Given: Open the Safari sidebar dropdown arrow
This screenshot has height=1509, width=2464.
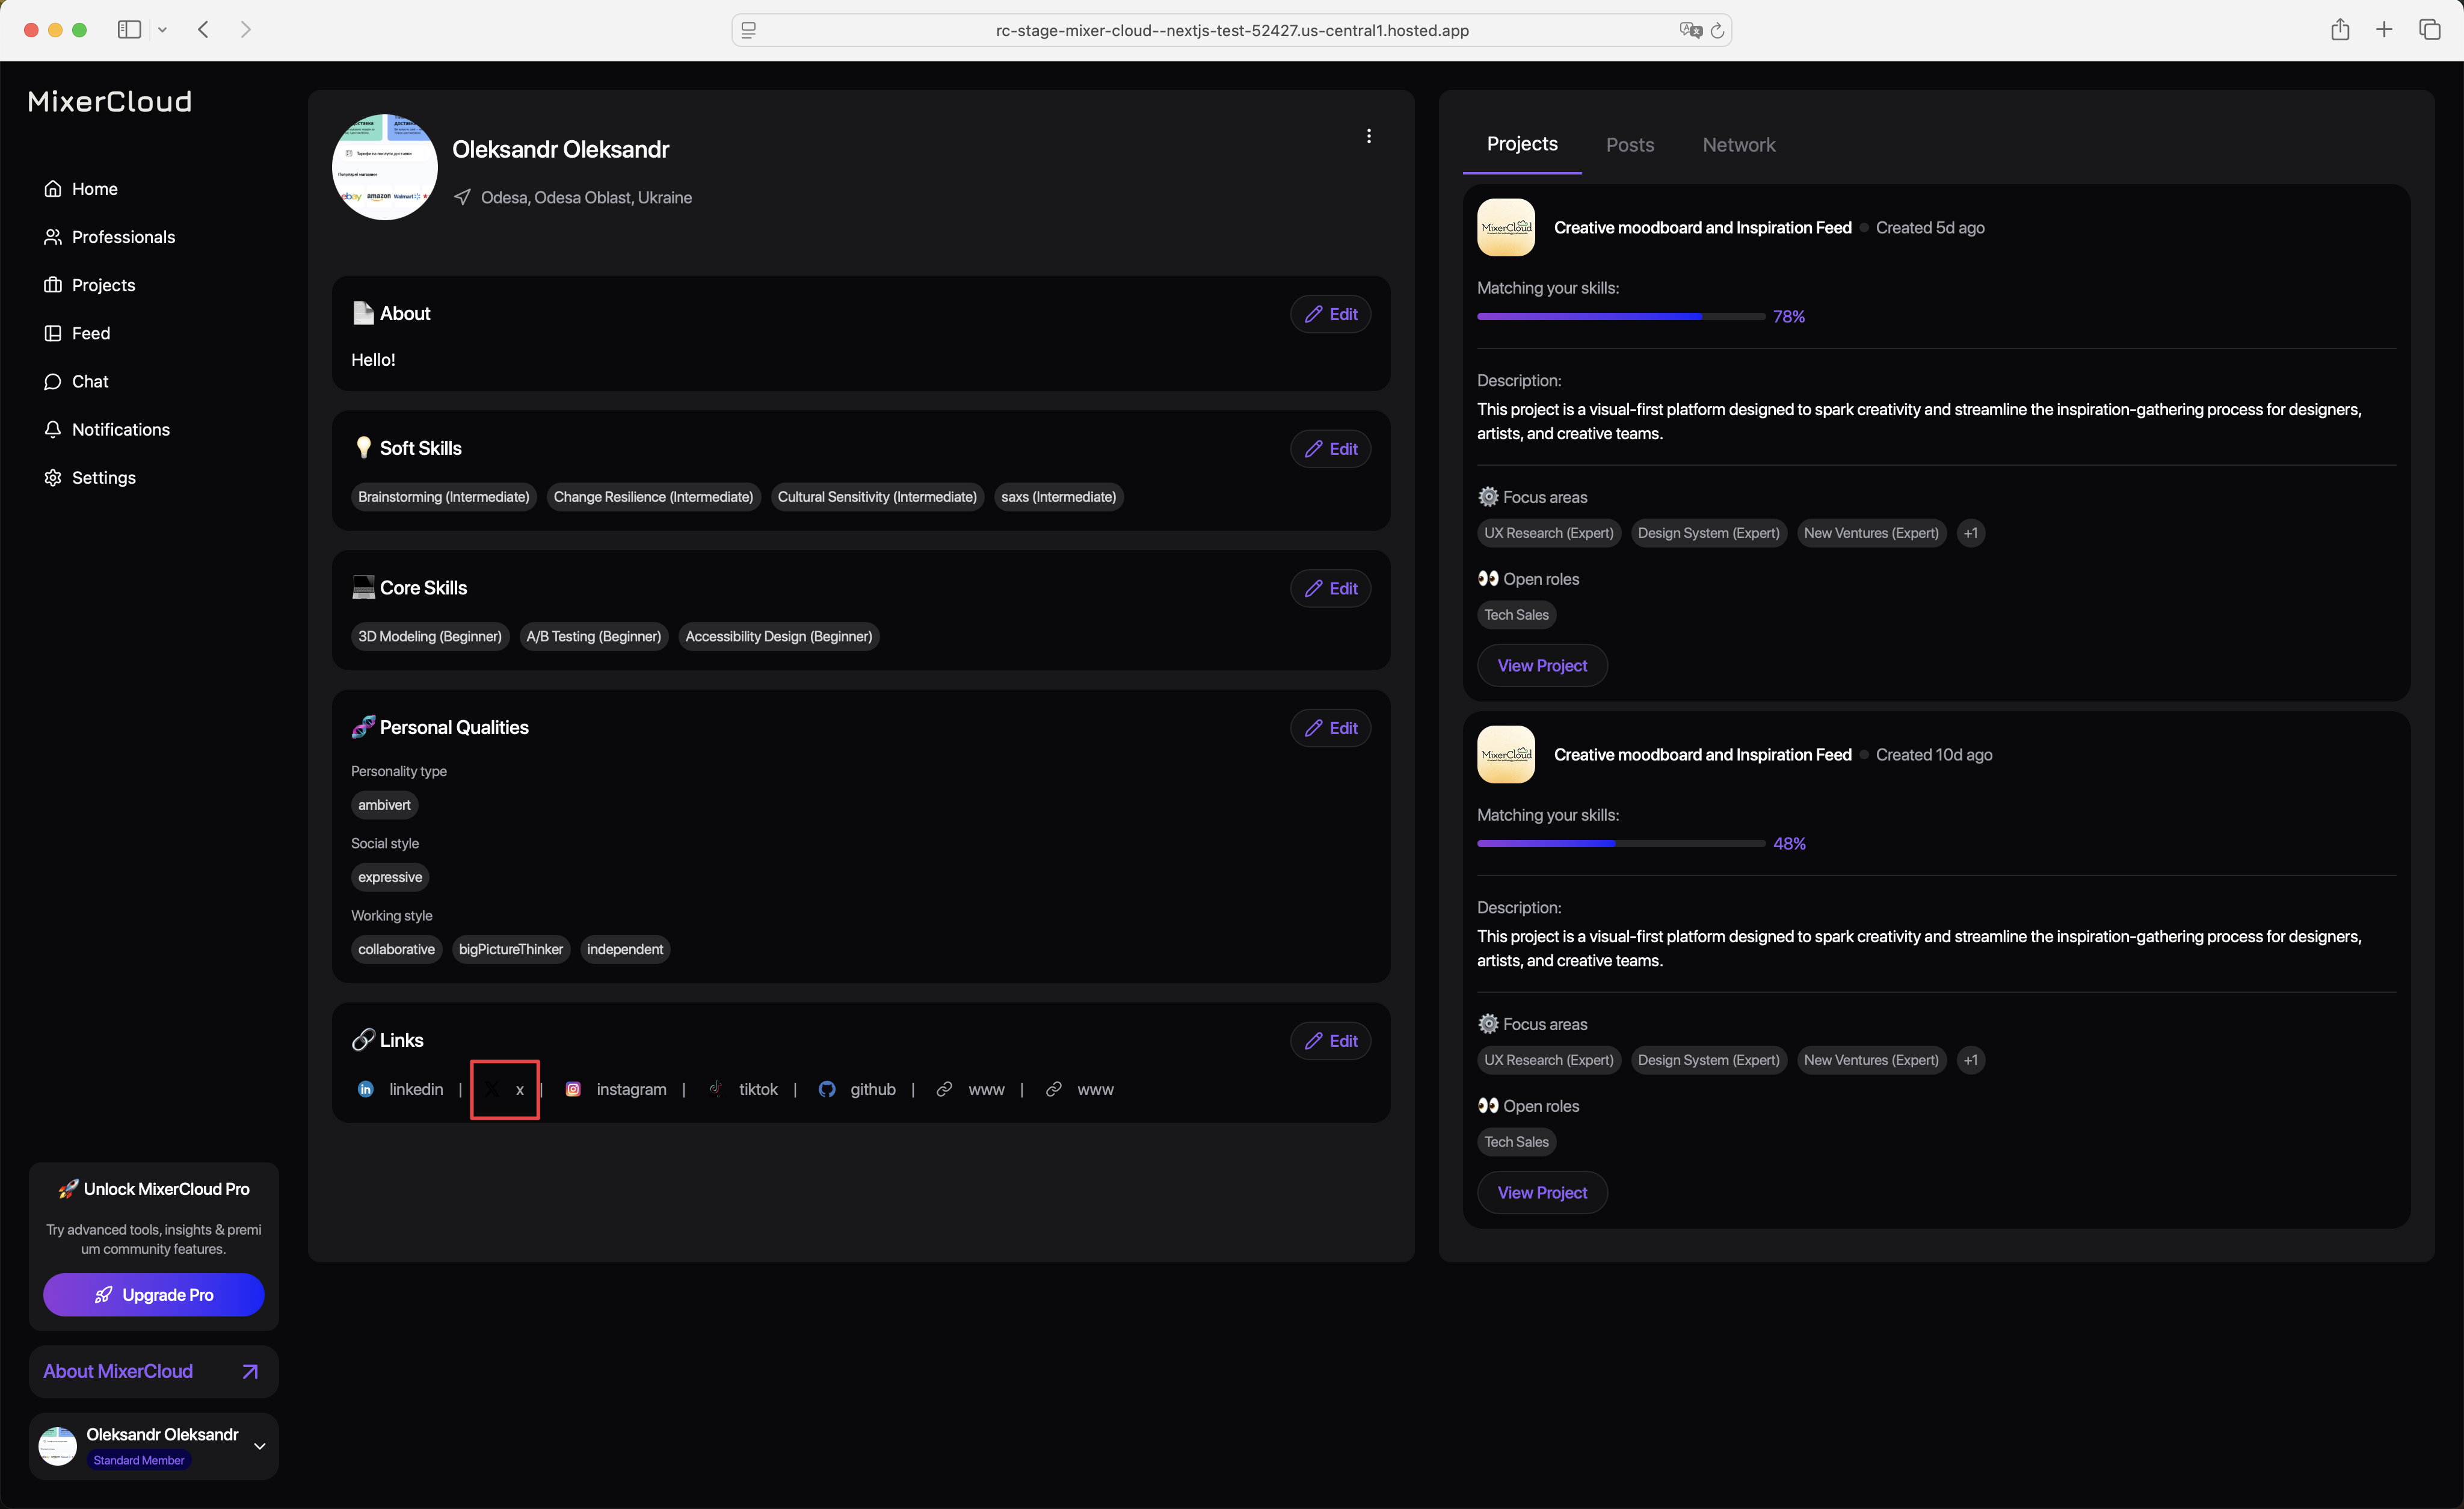Looking at the screenshot, I should pos(162,30).
